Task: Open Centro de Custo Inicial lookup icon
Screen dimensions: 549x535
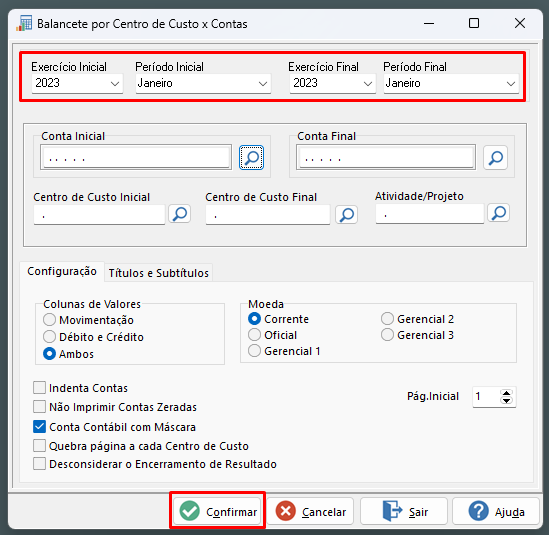Action: (180, 214)
